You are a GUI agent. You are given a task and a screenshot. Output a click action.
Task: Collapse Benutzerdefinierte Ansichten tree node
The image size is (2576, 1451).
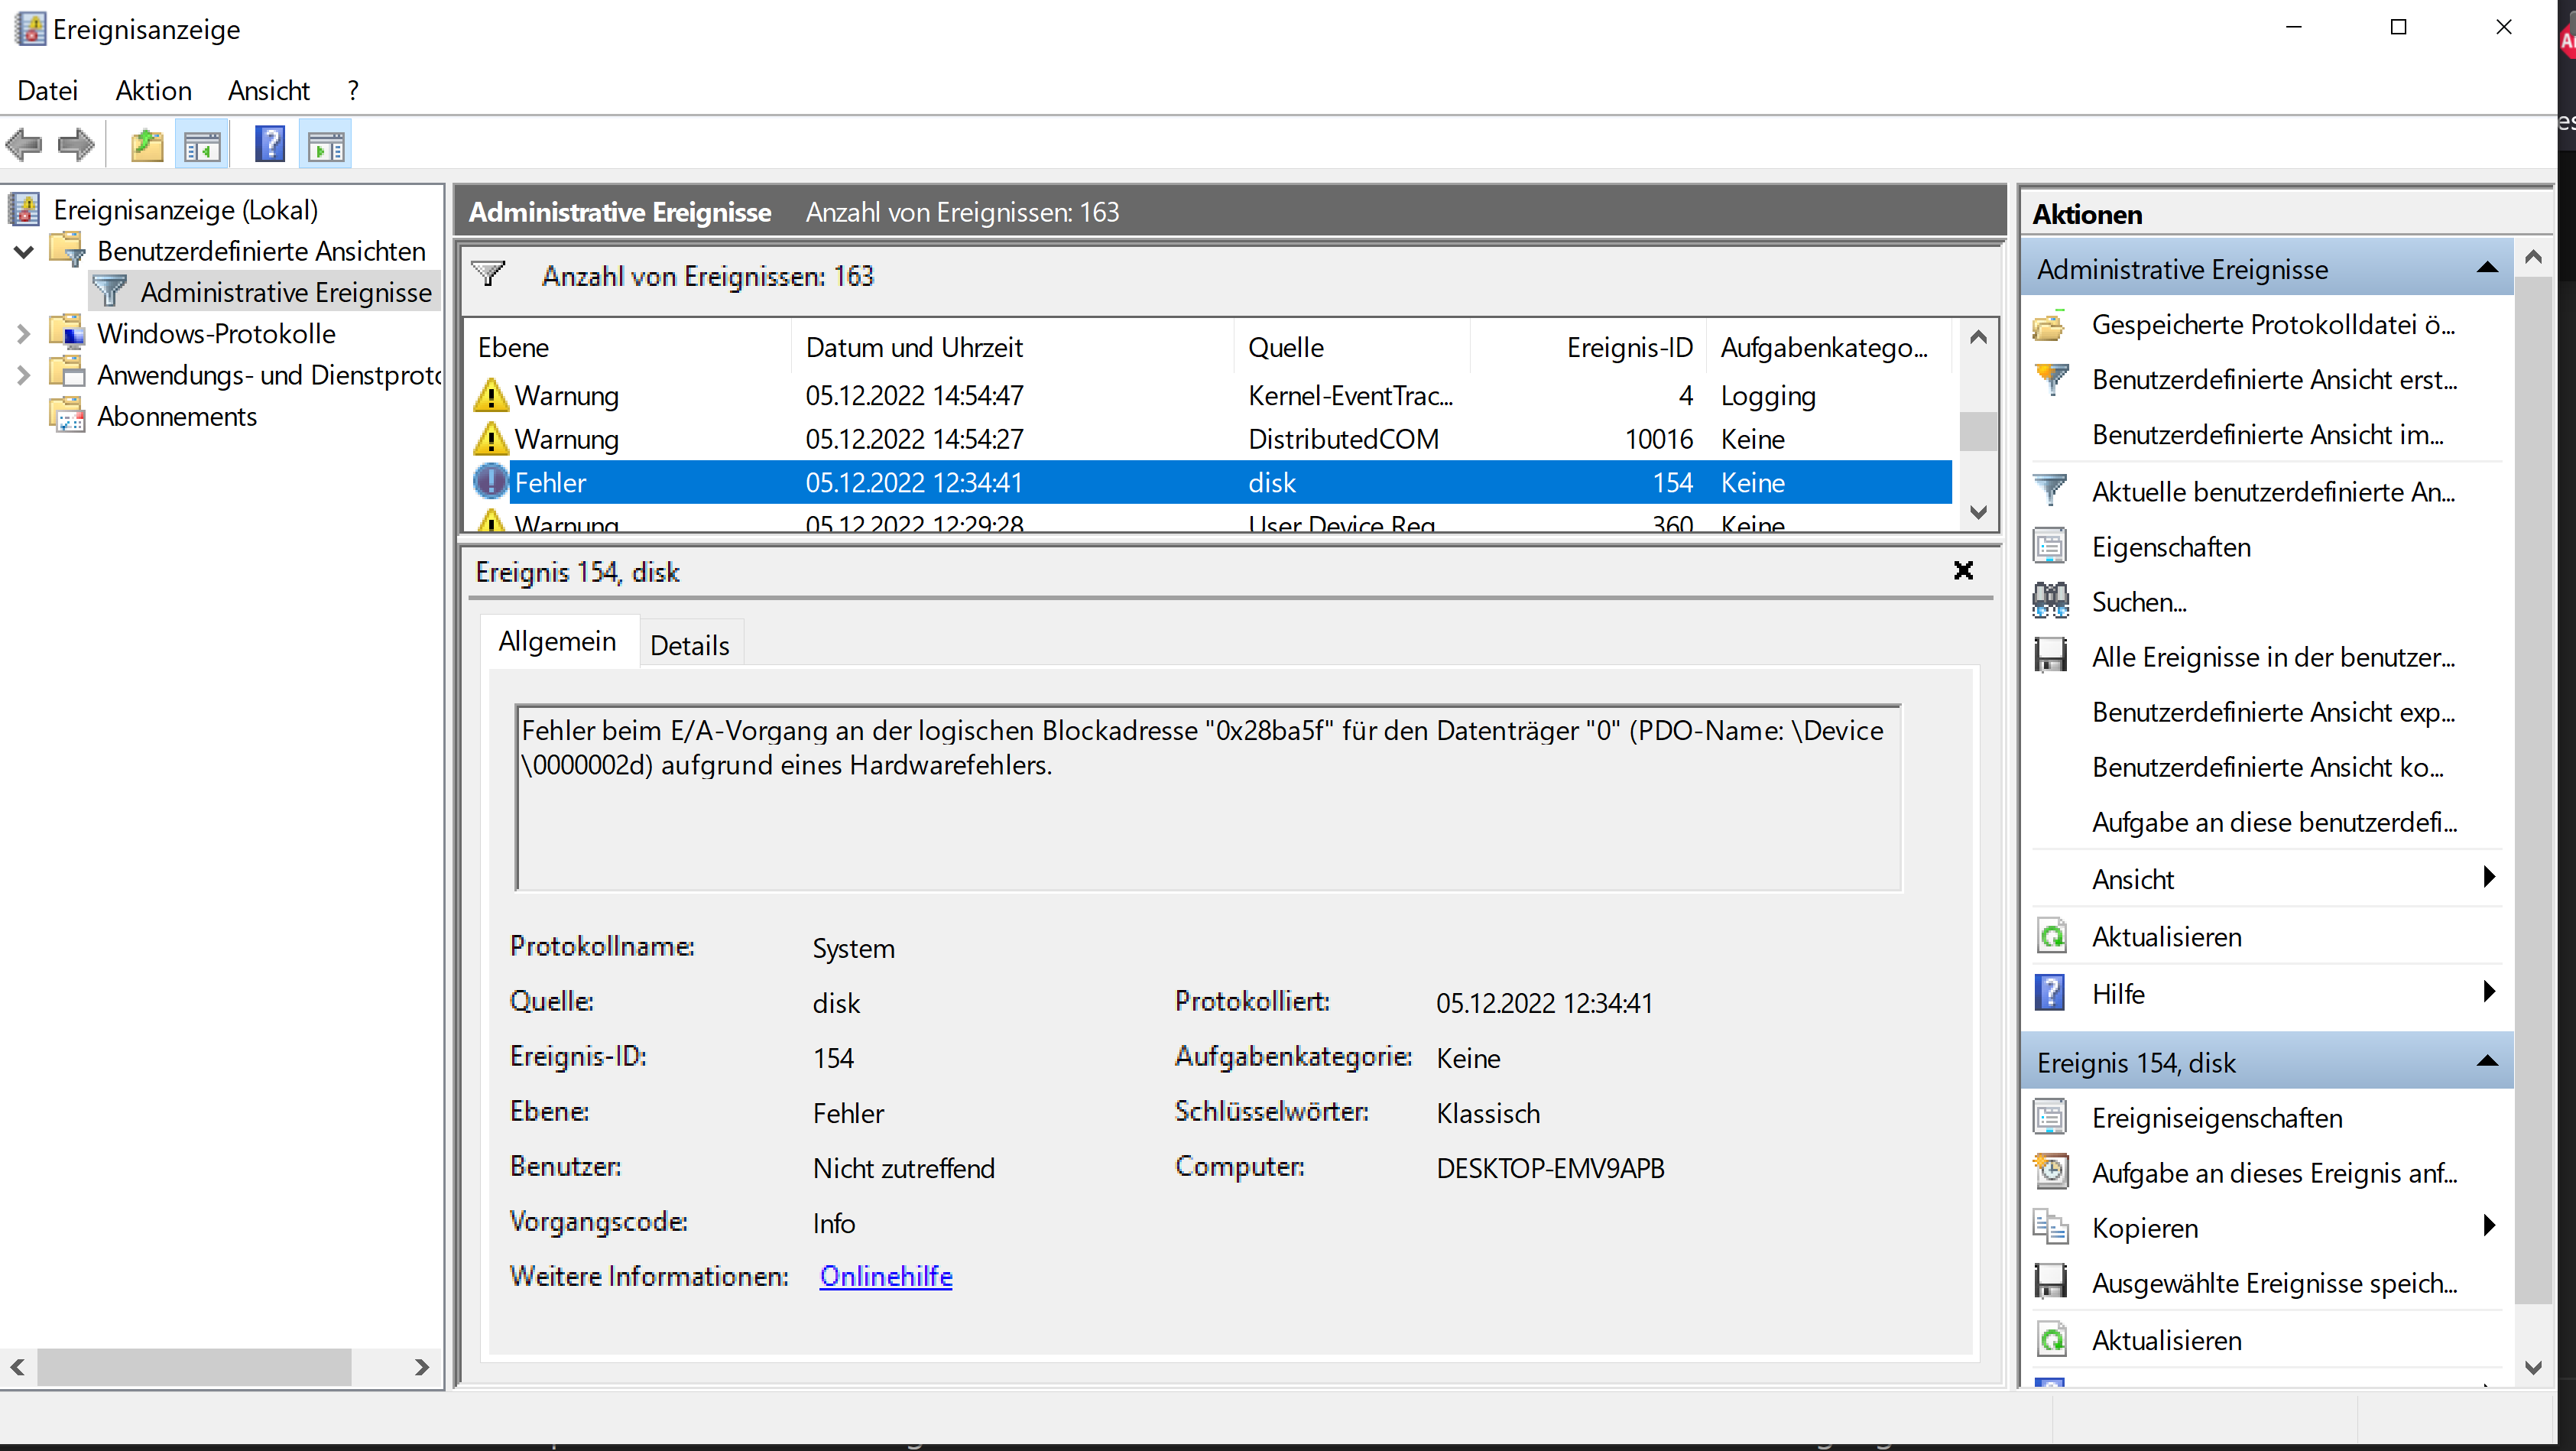point(23,251)
